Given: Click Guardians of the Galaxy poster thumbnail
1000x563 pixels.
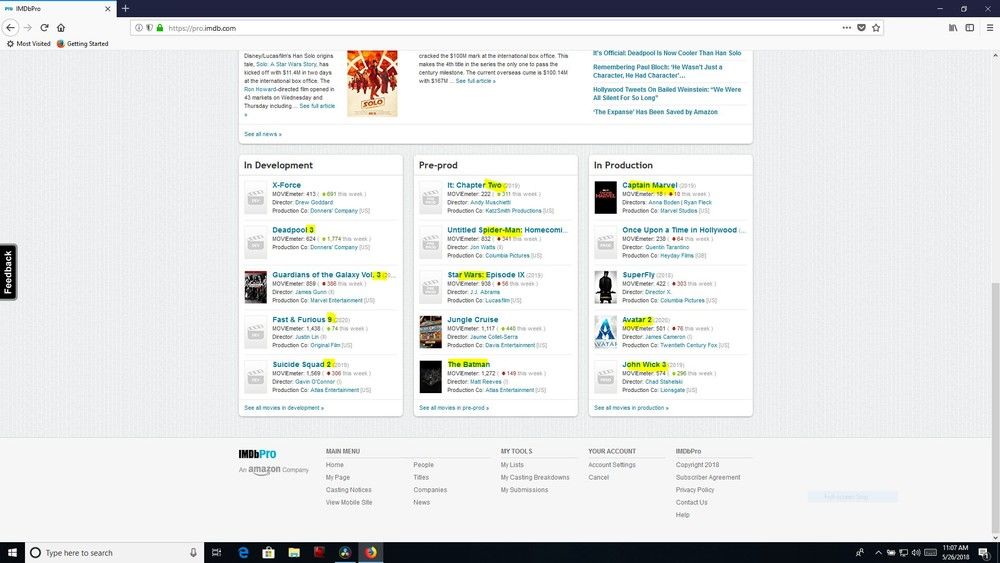Looking at the screenshot, I should coord(255,287).
